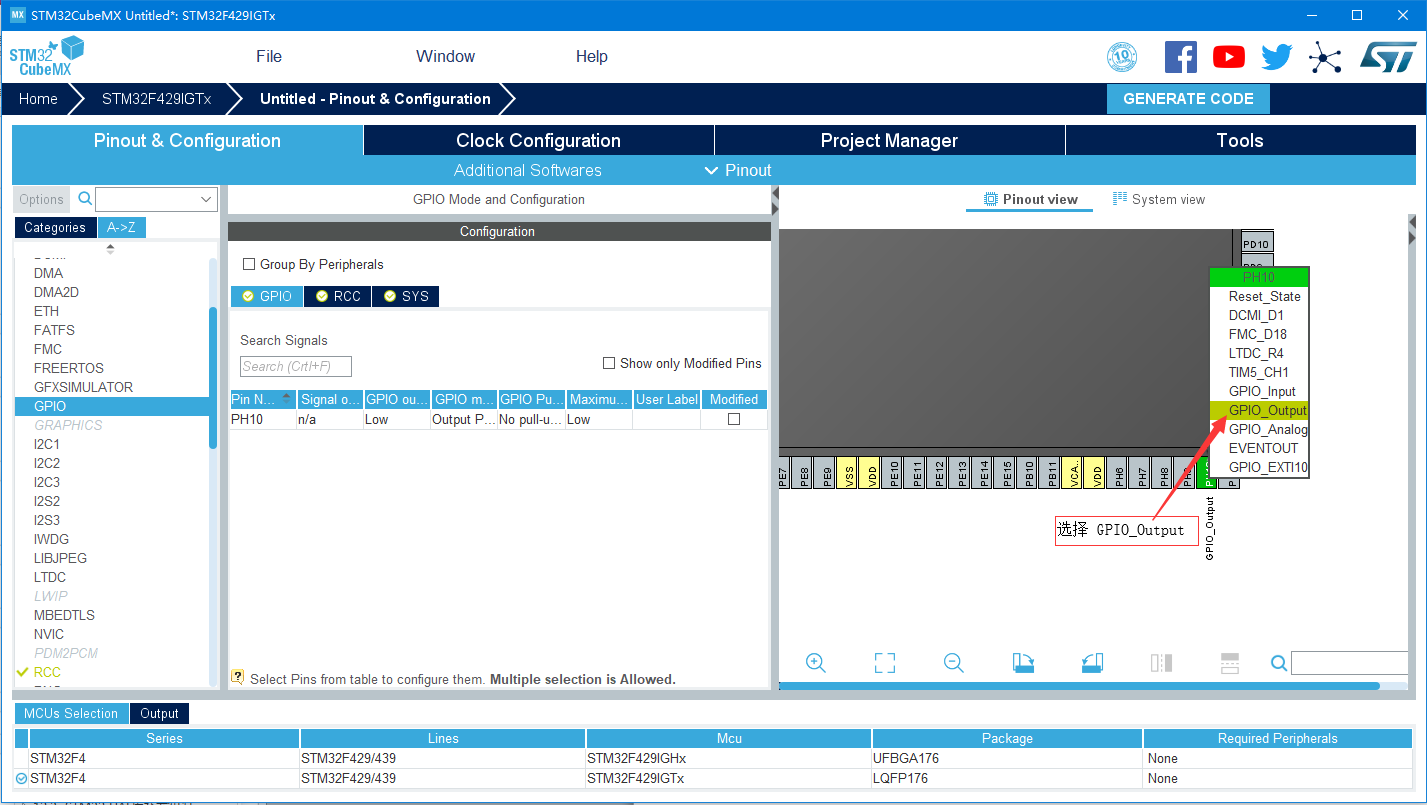Image resolution: width=1427 pixels, height=805 pixels.
Task: Toggle the Group By Peripherals checkbox
Action: click(249, 264)
